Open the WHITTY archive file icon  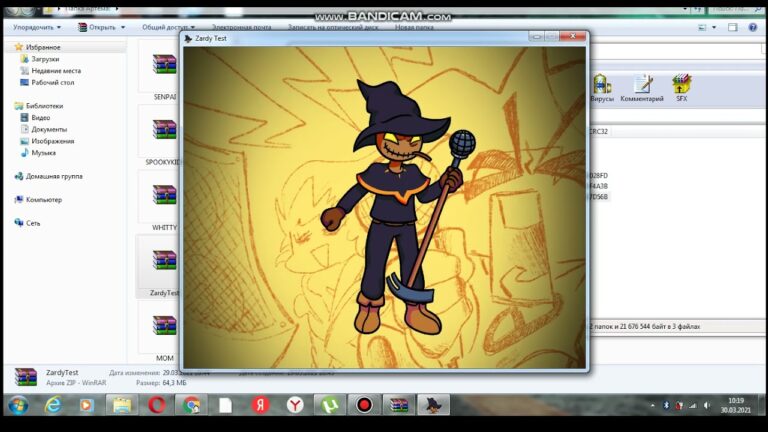pyautogui.click(x=164, y=194)
